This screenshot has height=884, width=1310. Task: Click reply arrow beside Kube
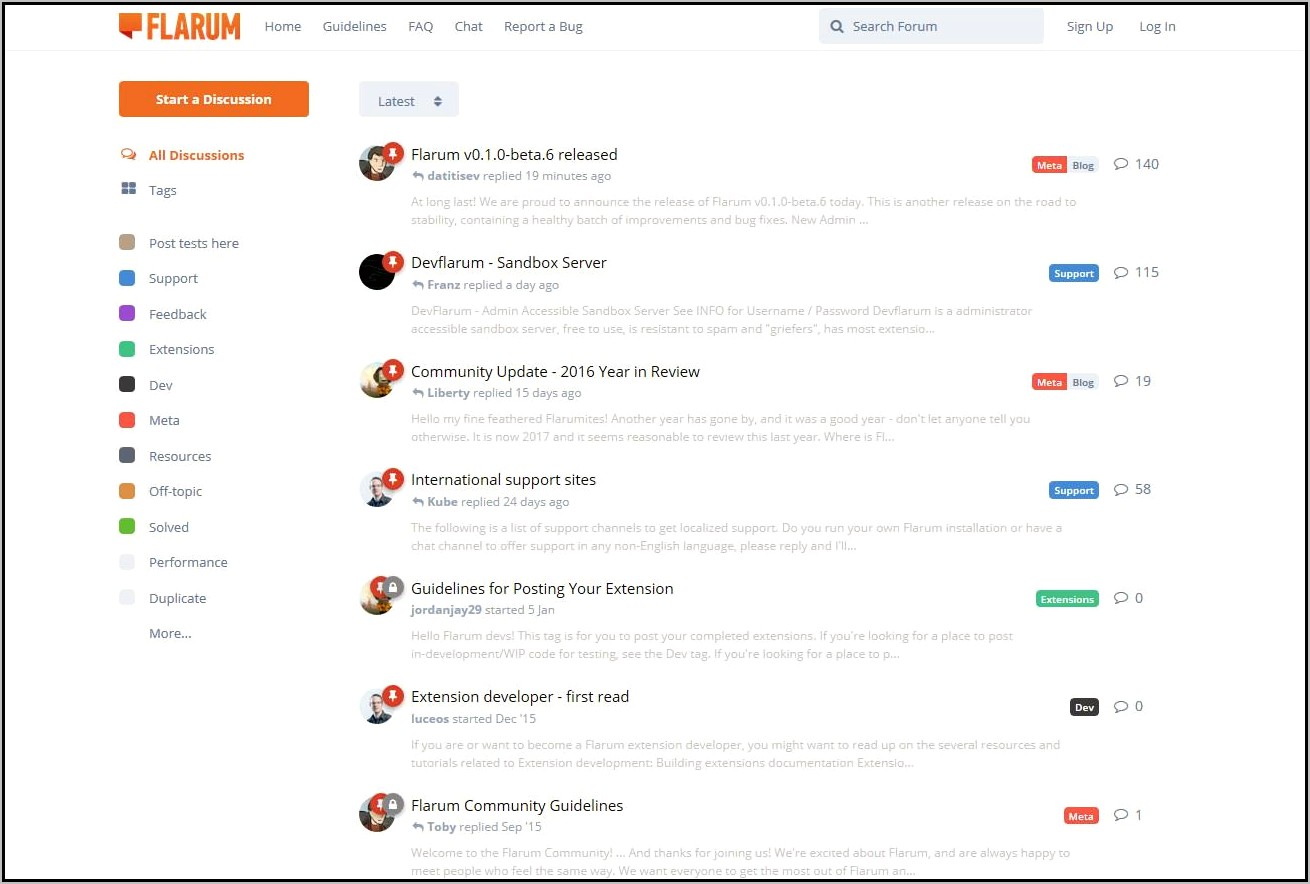tap(418, 502)
